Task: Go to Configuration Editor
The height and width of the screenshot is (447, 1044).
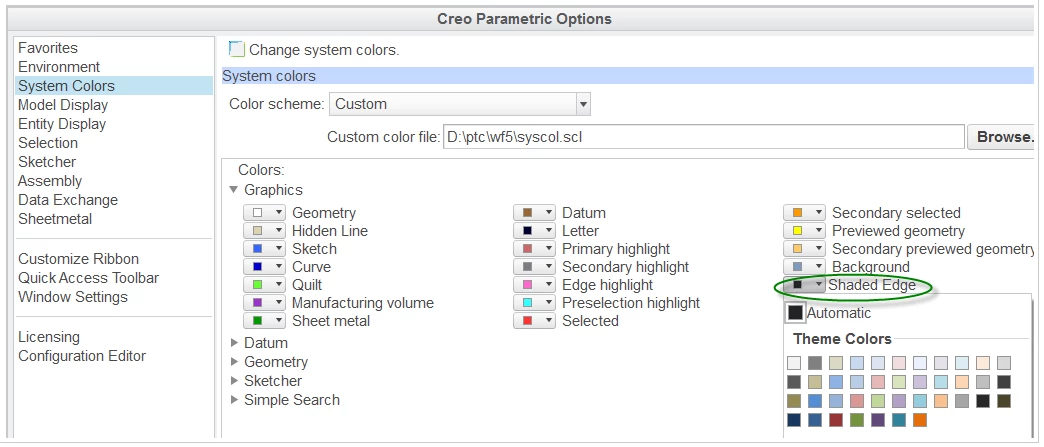Action: [x=82, y=356]
